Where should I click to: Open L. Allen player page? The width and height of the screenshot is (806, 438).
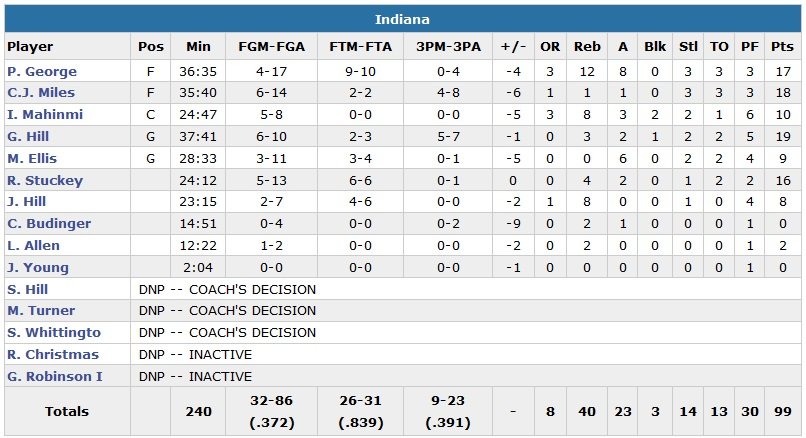(33, 246)
